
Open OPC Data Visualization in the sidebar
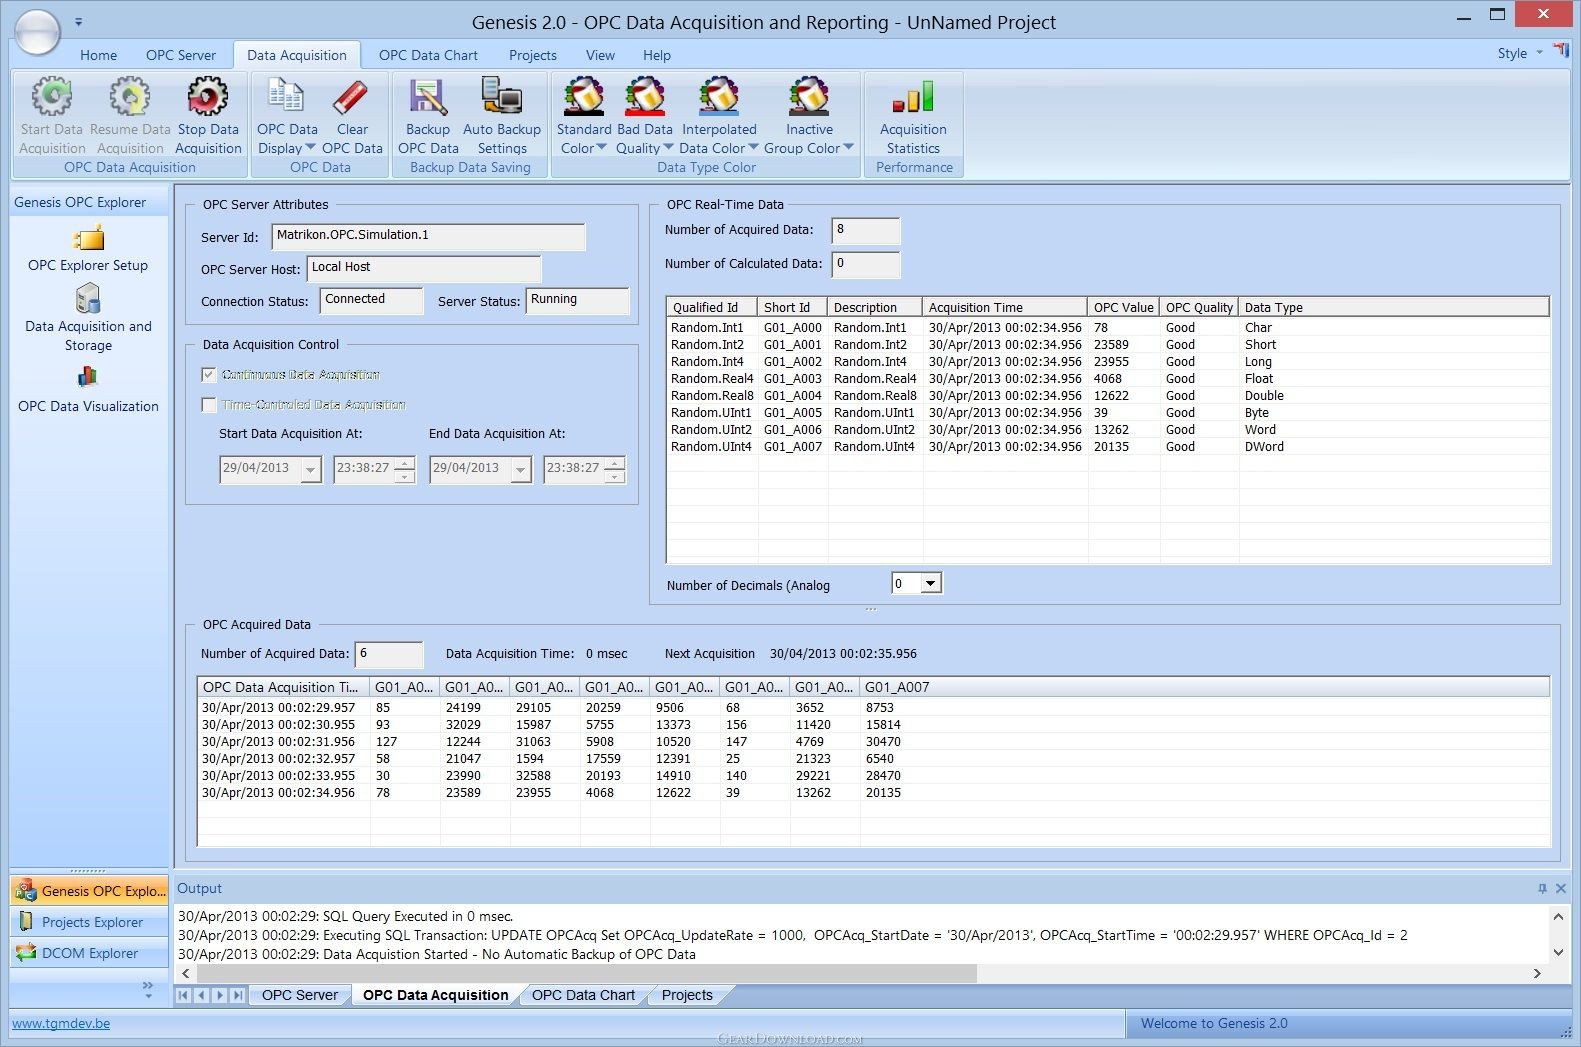[x=88, y=377]
